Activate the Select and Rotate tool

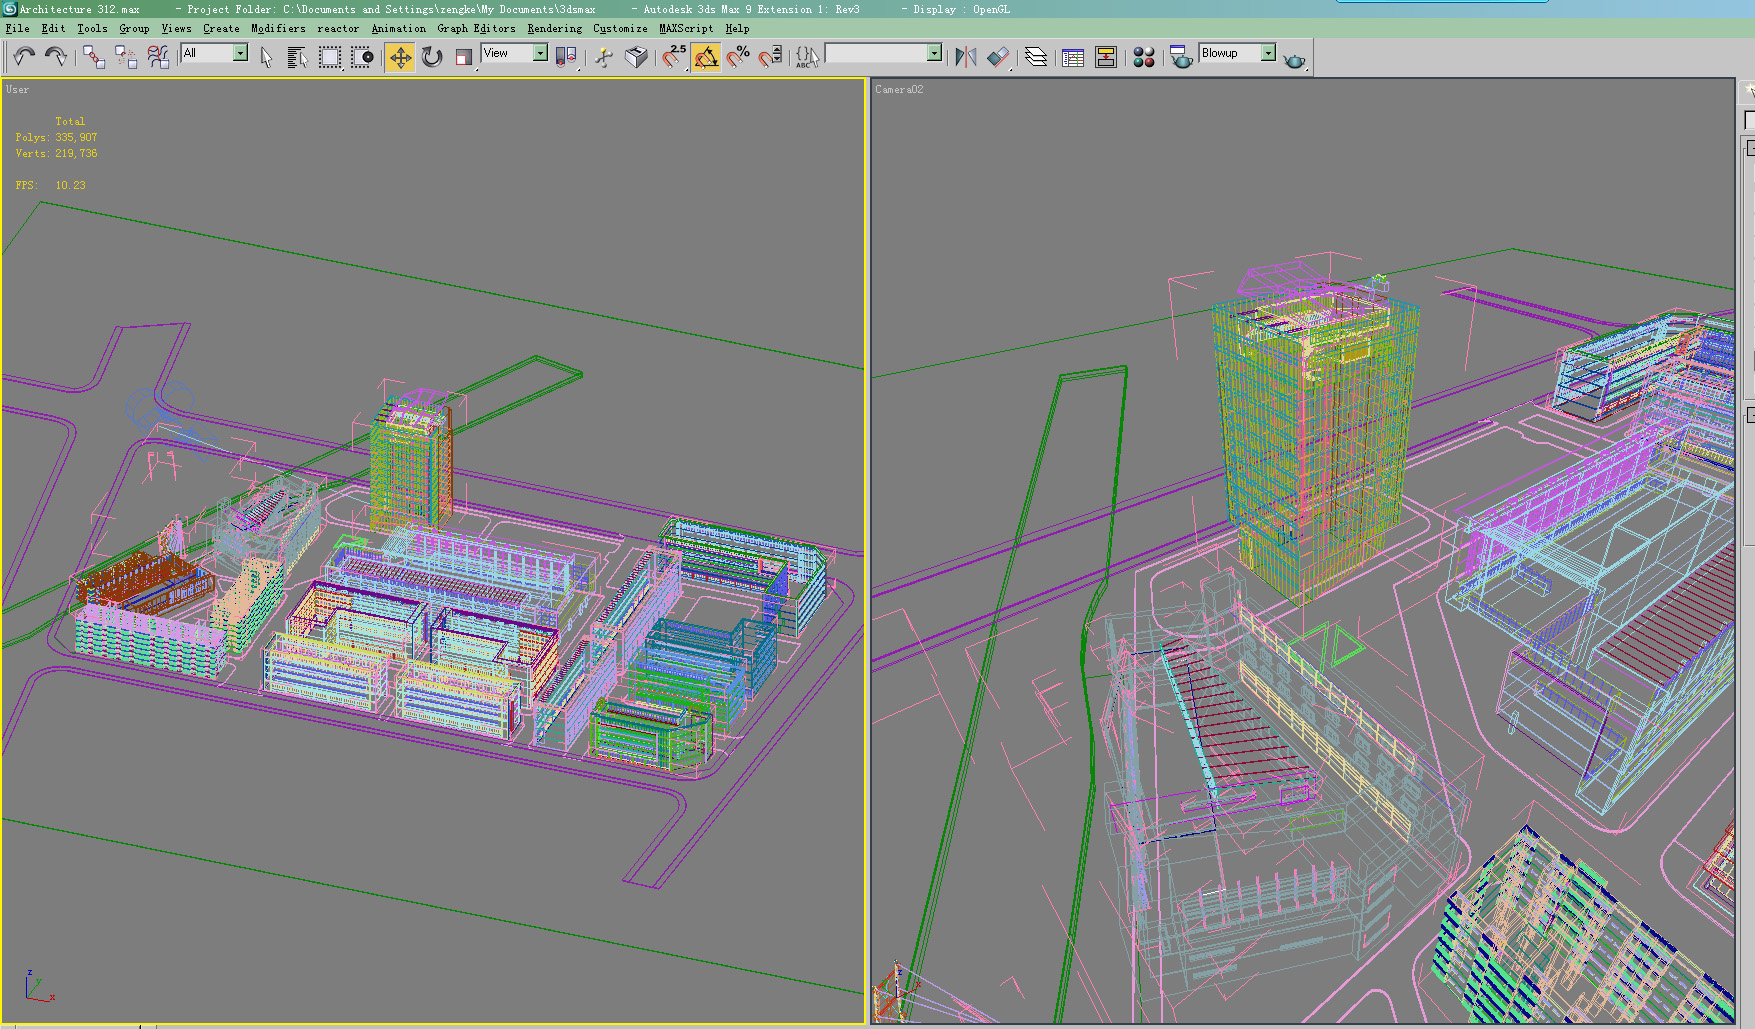pyautogui.click(x=432, y=57)
